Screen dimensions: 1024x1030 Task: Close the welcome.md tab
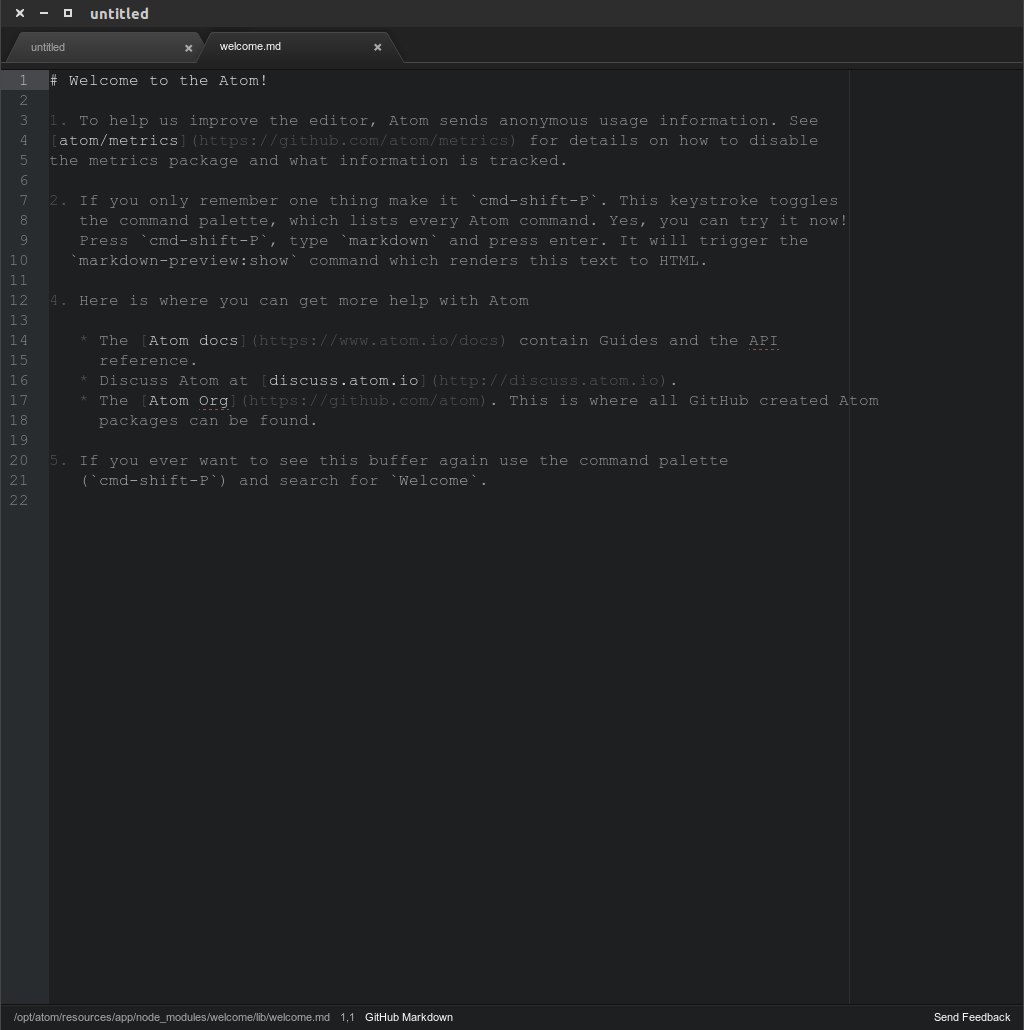[x=378, y=47]
